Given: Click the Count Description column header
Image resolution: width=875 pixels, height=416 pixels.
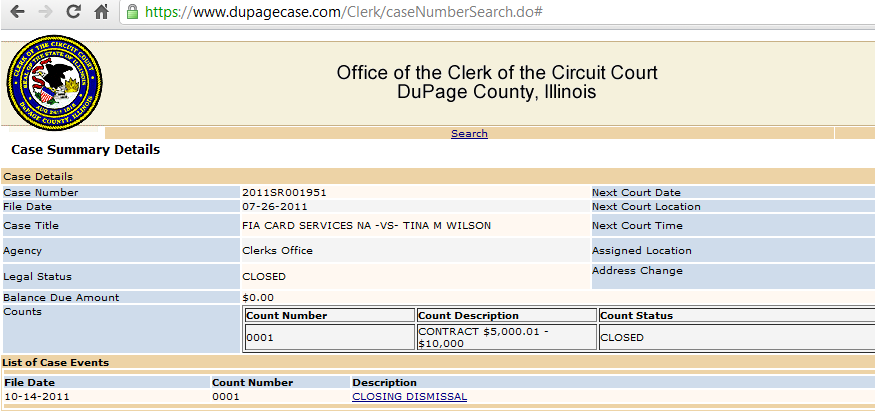Looking at the screenshot, I should [468, 315].
